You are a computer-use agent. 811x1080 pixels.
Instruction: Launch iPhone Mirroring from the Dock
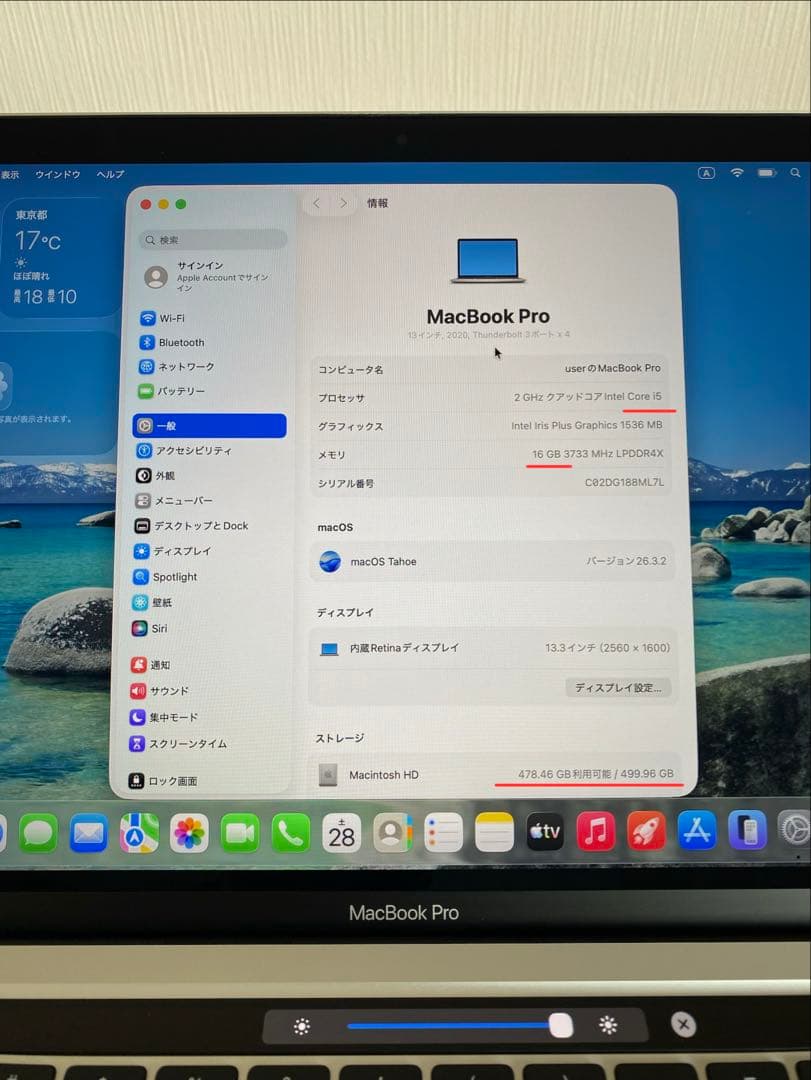[x=748, y=830]
